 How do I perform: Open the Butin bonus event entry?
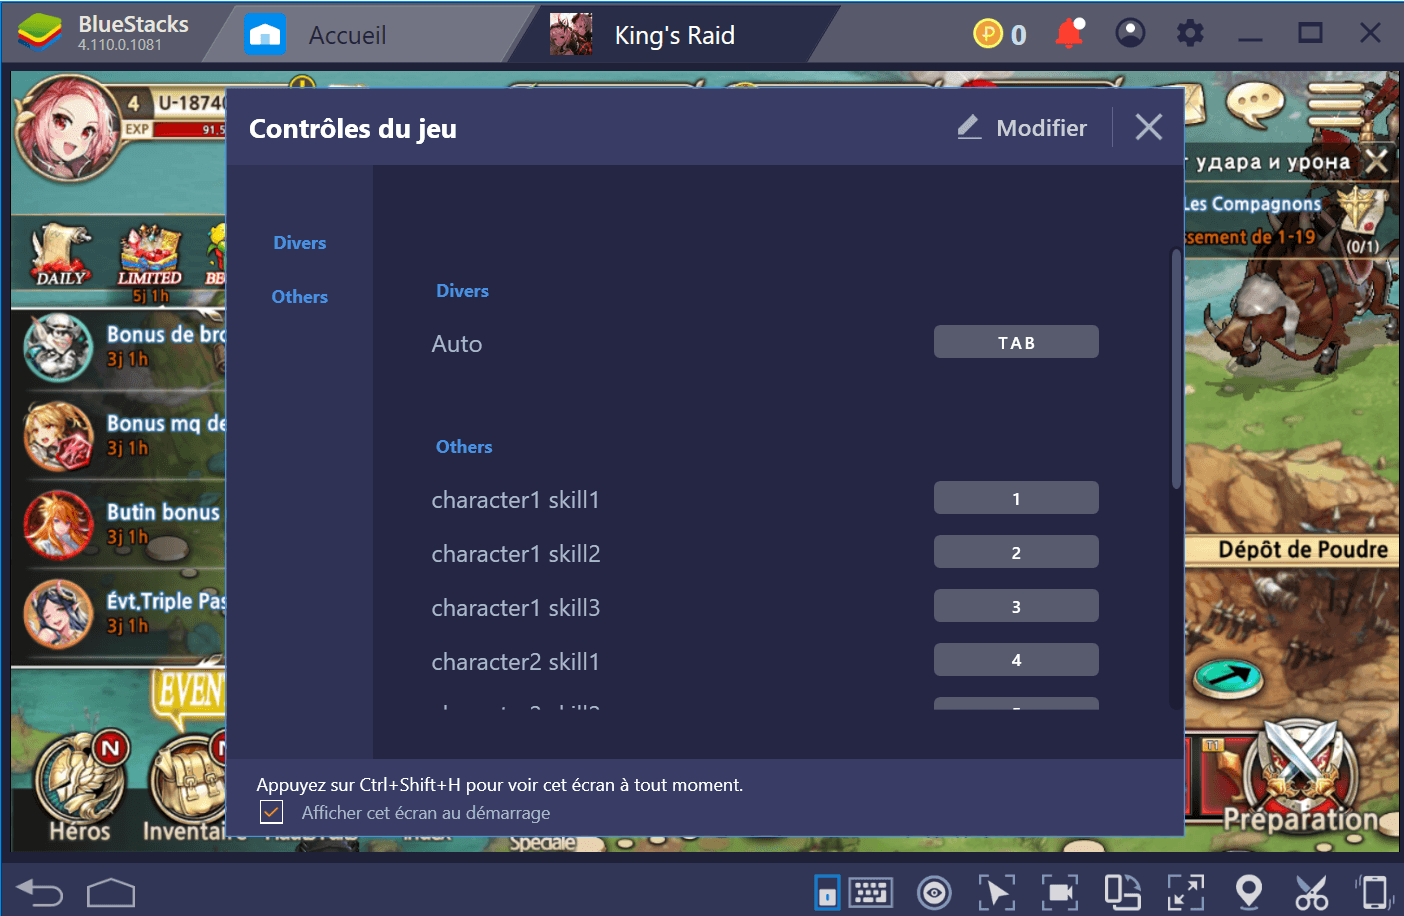click(120, 524)
